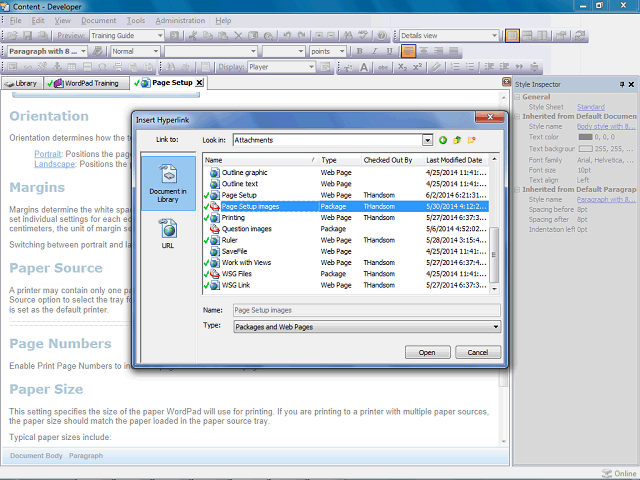The width and height of the screenshot is (640, 480).
Task: Click the file list vertical scrollbar thumb
Action: tap(494, 255)
